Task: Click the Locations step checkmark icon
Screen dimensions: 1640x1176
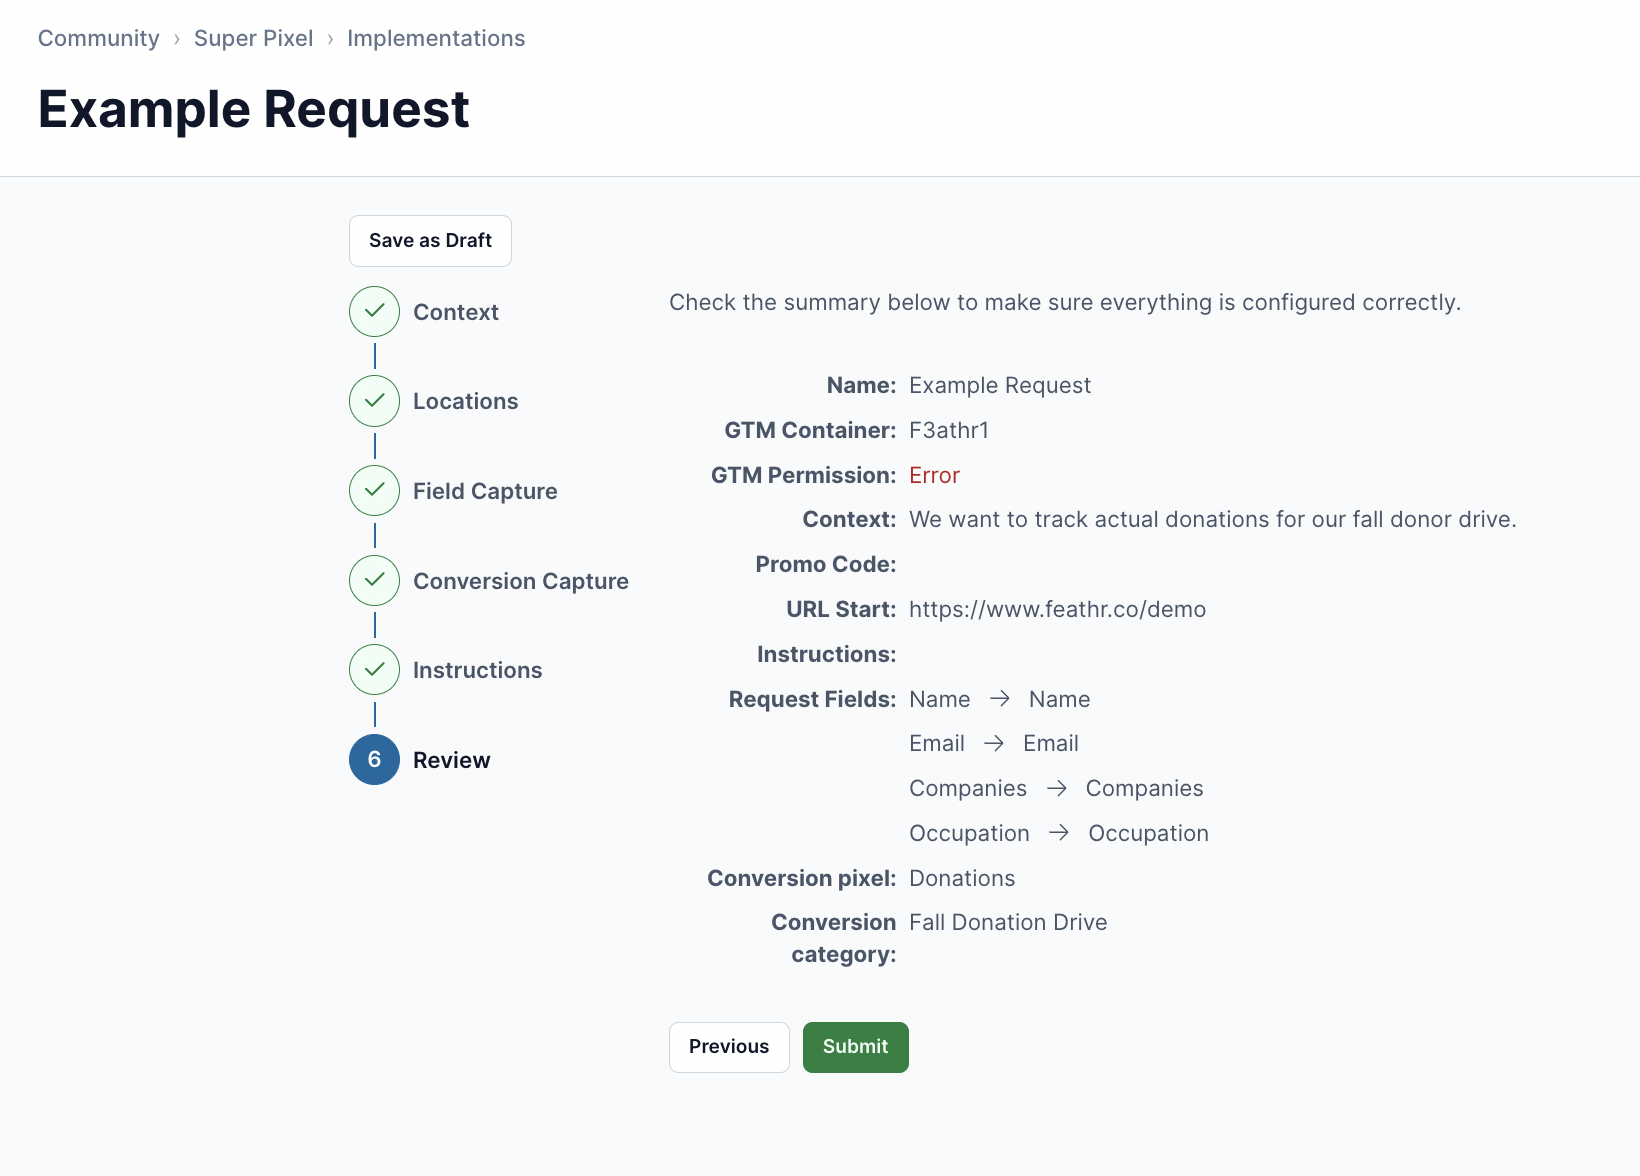Action: (x=374, y=401)
